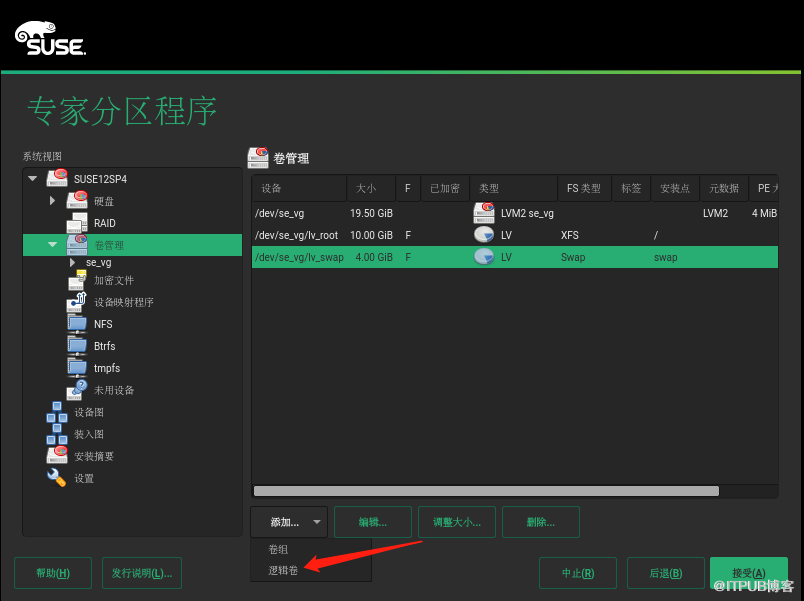Open Release Notes (发行说明(L)...) button
Image resolution: width=804 pixels, height=601 pixels.
point(142,573)
